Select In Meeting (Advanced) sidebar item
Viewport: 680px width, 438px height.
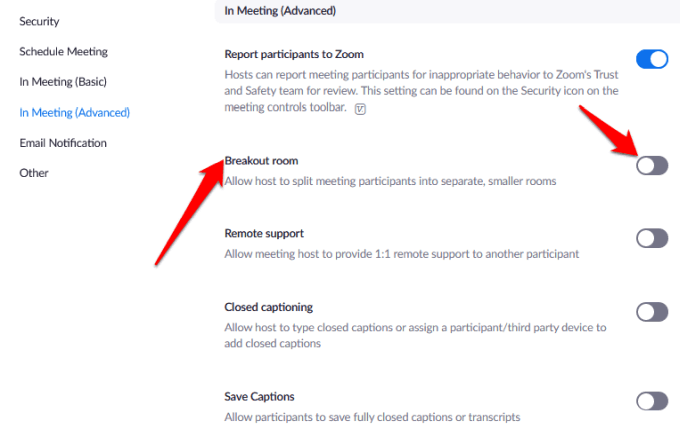tap(74, 112)
